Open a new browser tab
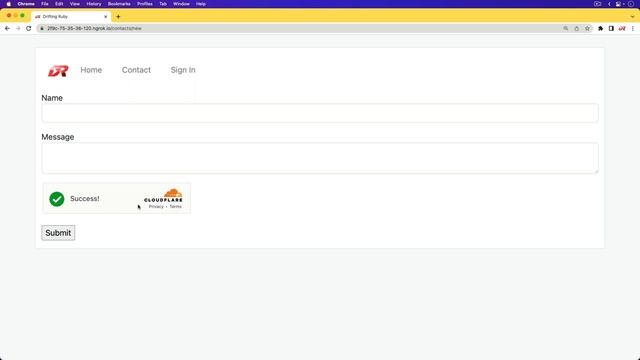 click(x=118, y=17)
